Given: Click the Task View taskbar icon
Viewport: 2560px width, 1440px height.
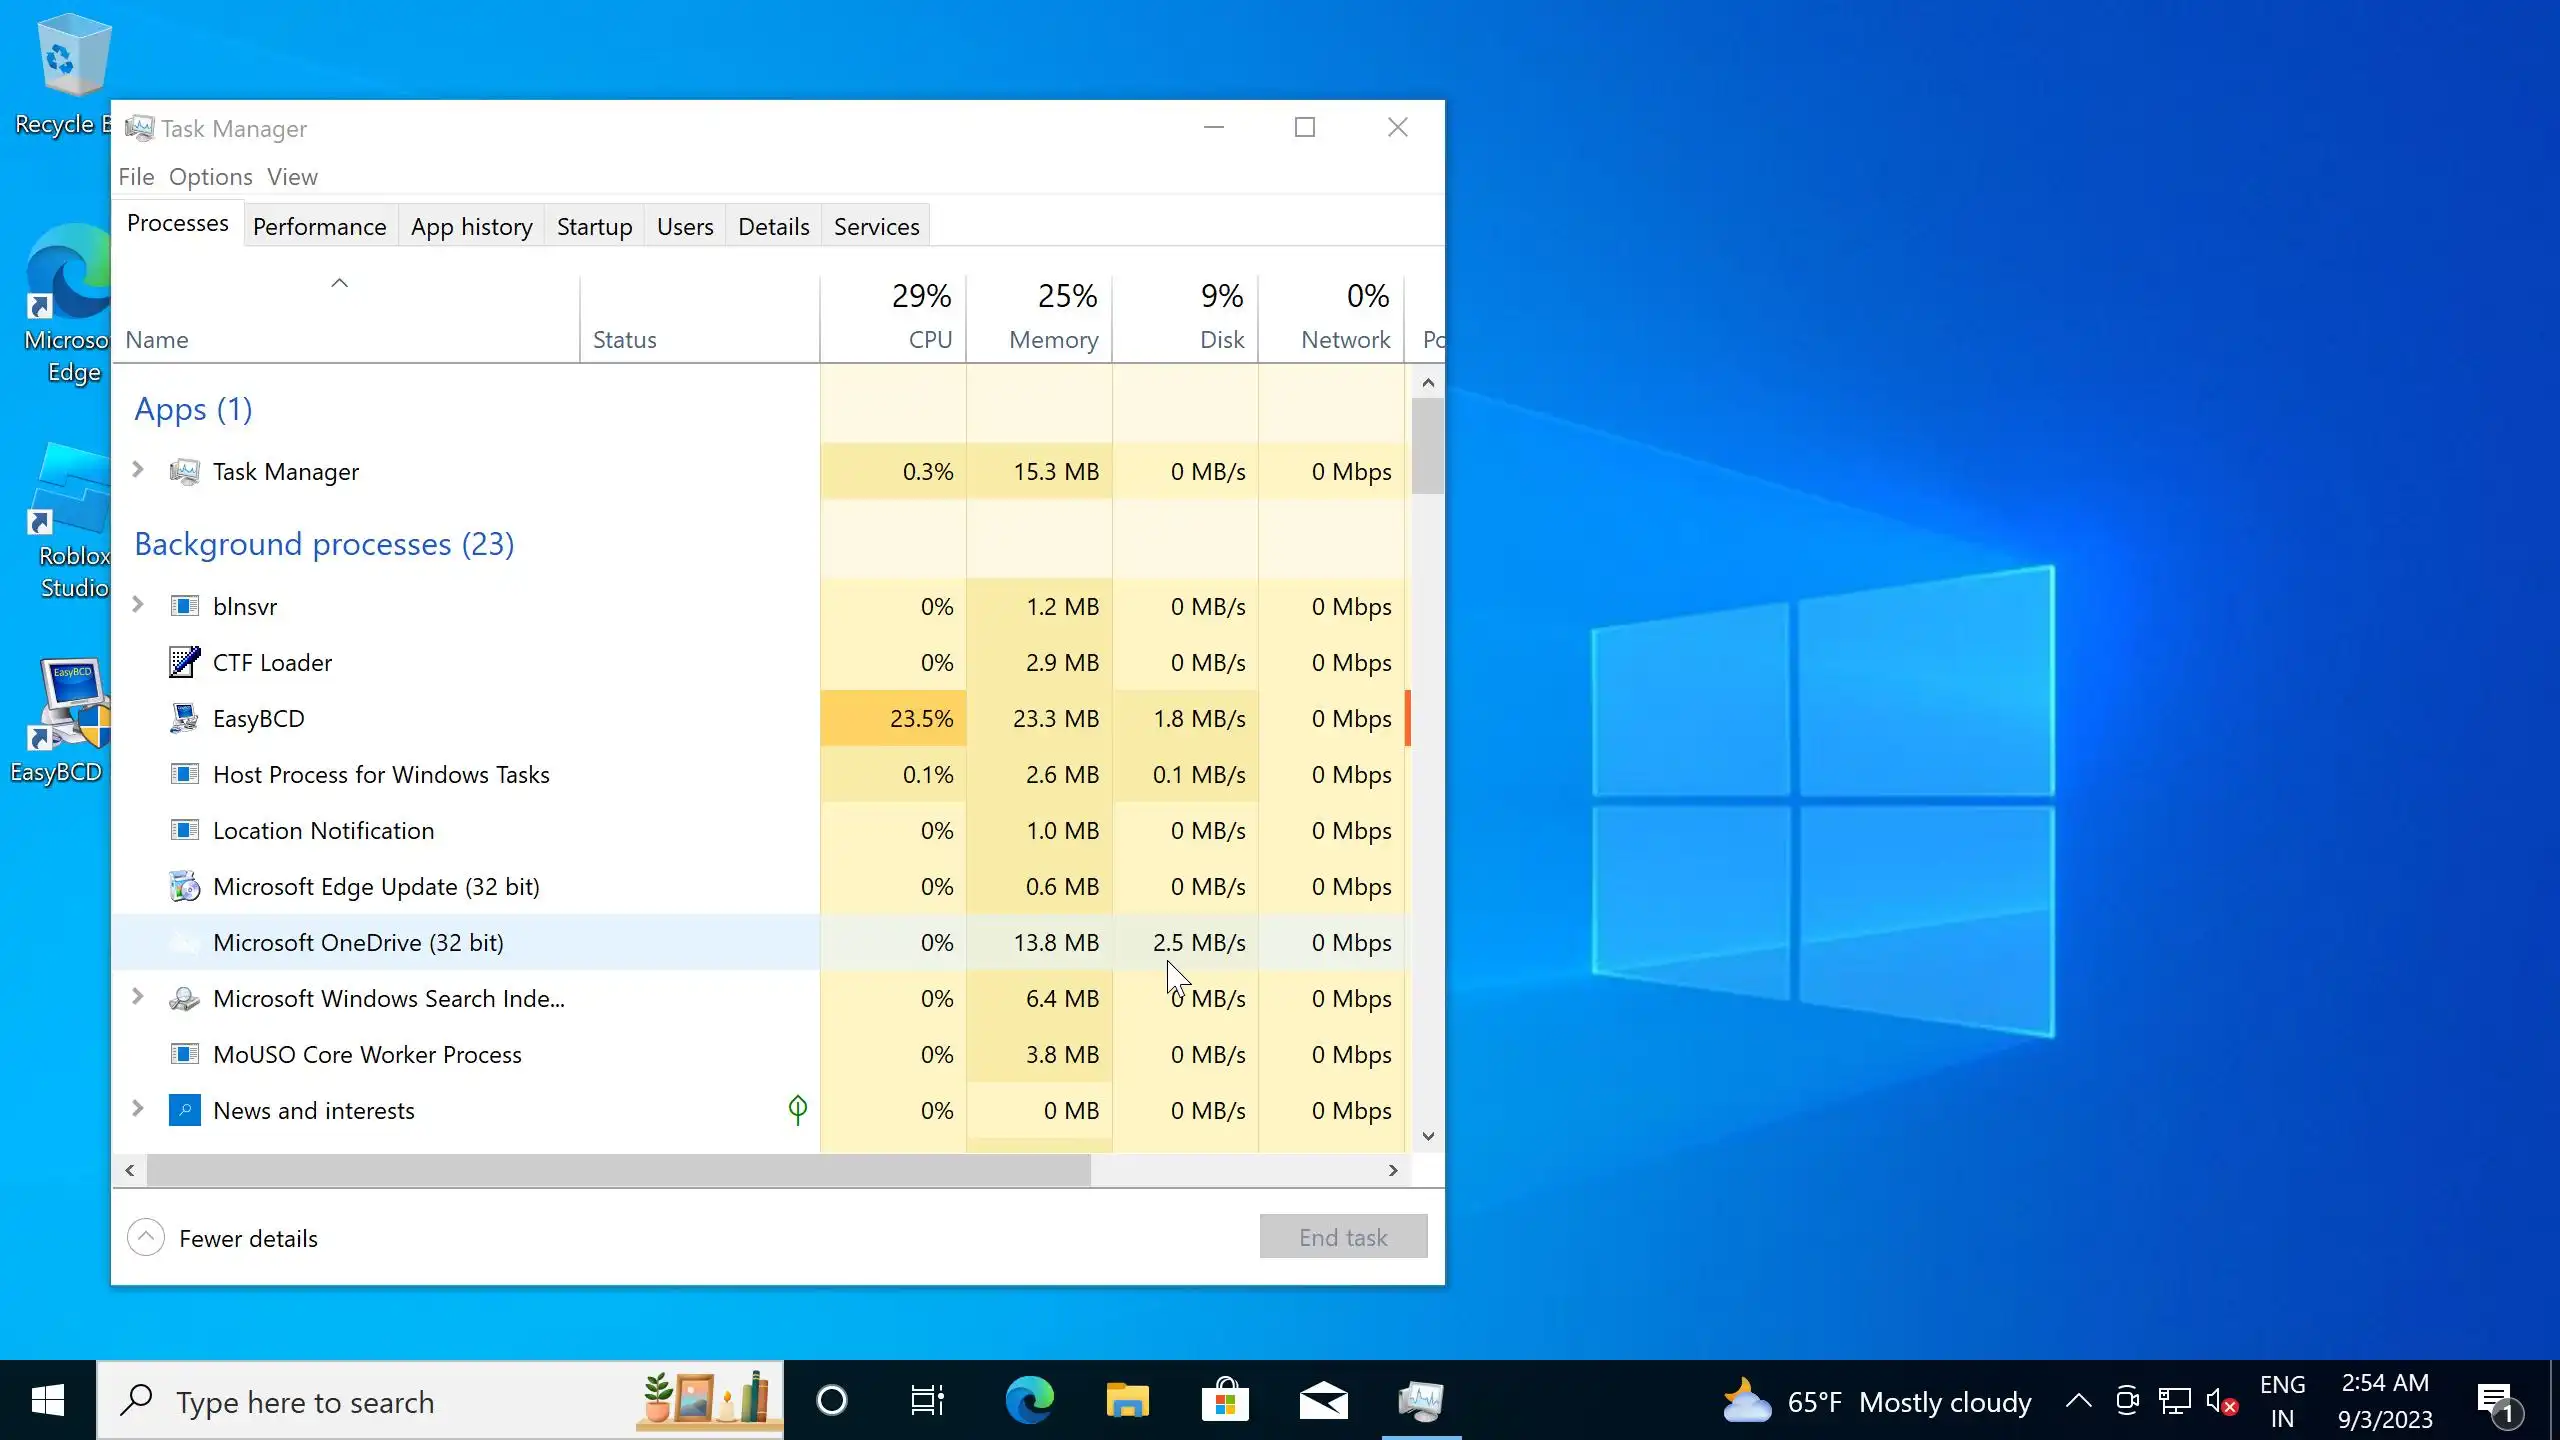Looking at the screenshot, I should pos(928,1400).
